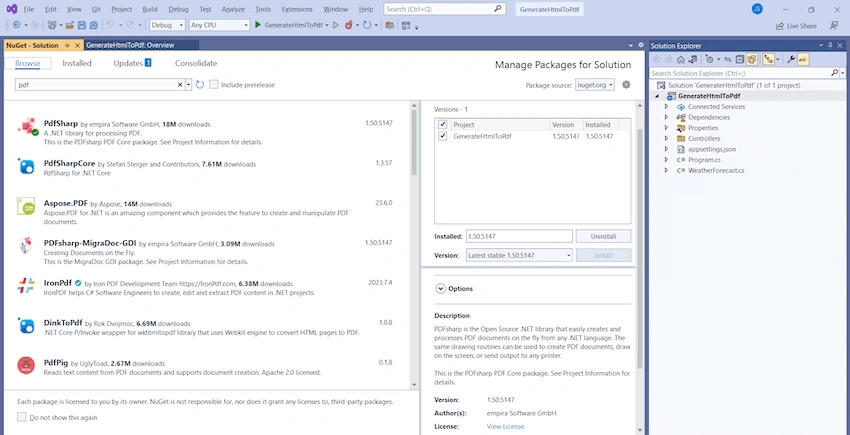Select appsettings.json in Solution Explorer
Image resolution: width=850 pixels, height=435 pixels.
click(712, 149)
